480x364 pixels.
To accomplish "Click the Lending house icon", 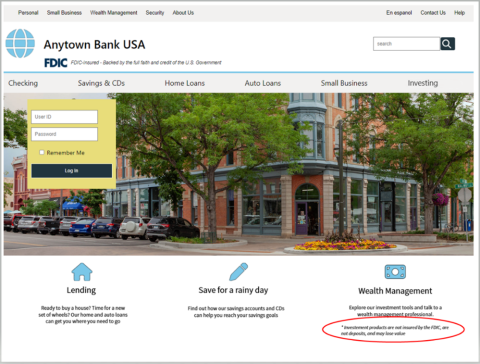I will [82, 272].
